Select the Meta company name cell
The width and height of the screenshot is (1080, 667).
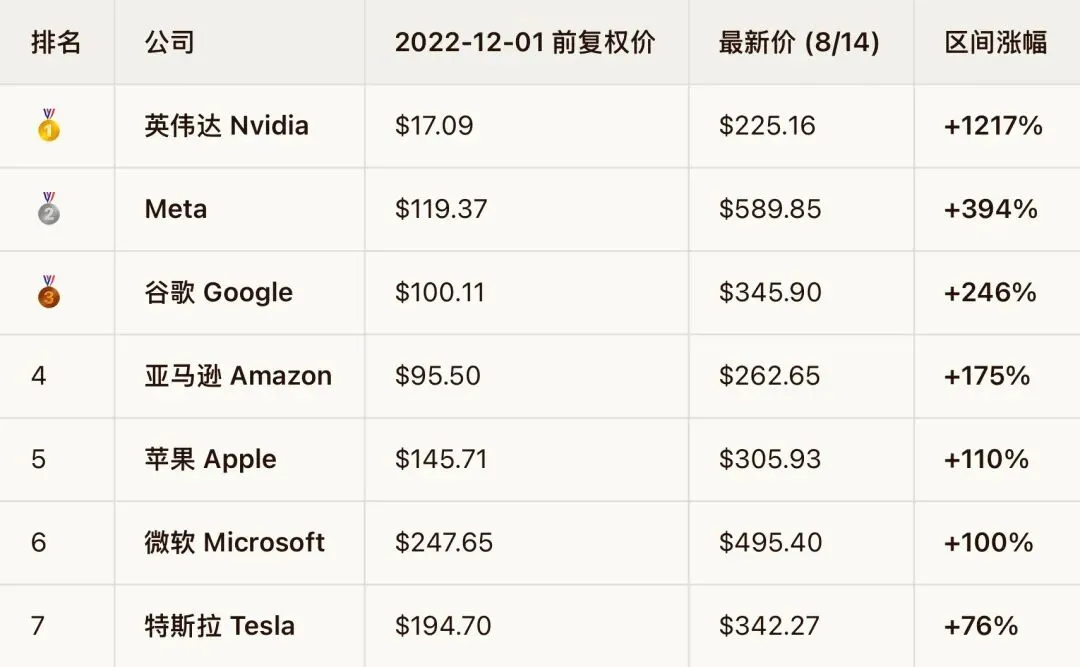click(x=240, y=209)
